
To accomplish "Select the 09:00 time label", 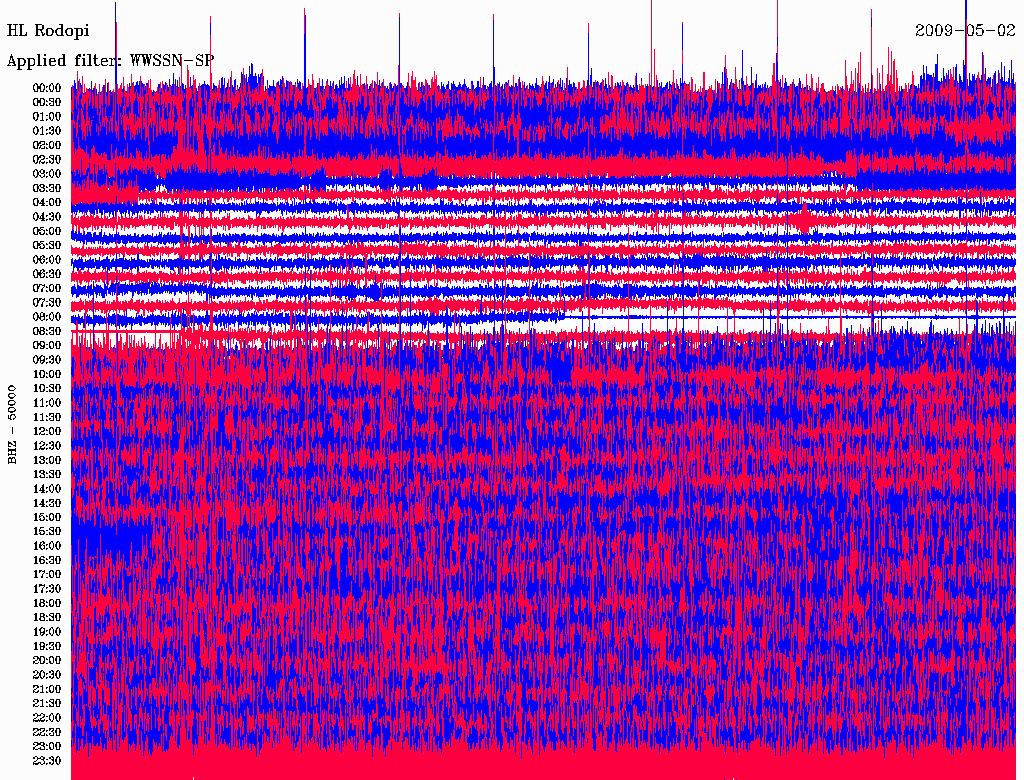I will (x=48, y=345).
